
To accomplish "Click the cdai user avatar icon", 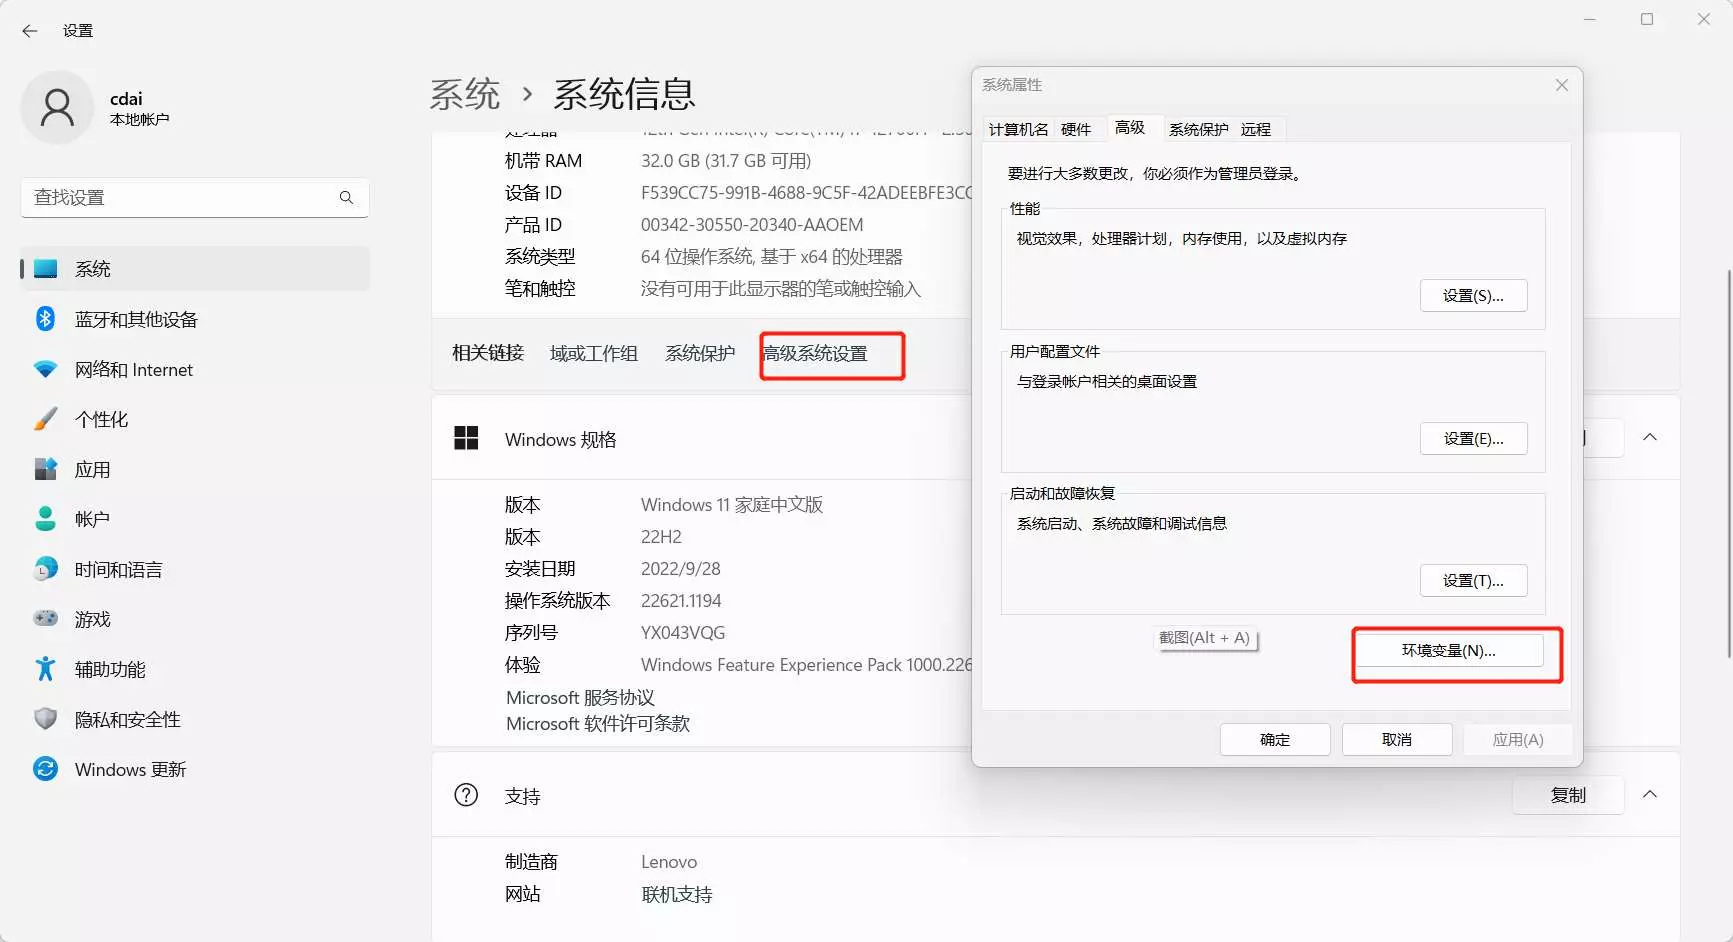I will coord(57,107).
